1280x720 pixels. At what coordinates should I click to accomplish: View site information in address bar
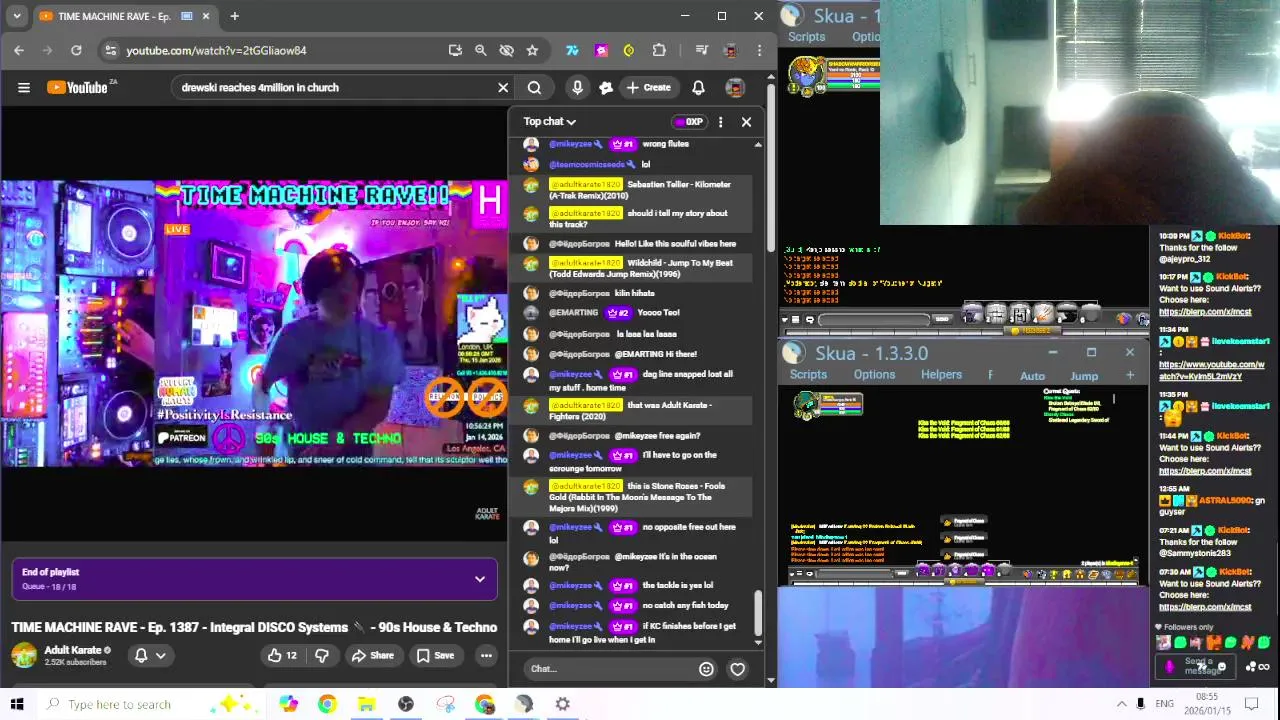(110, 50)
